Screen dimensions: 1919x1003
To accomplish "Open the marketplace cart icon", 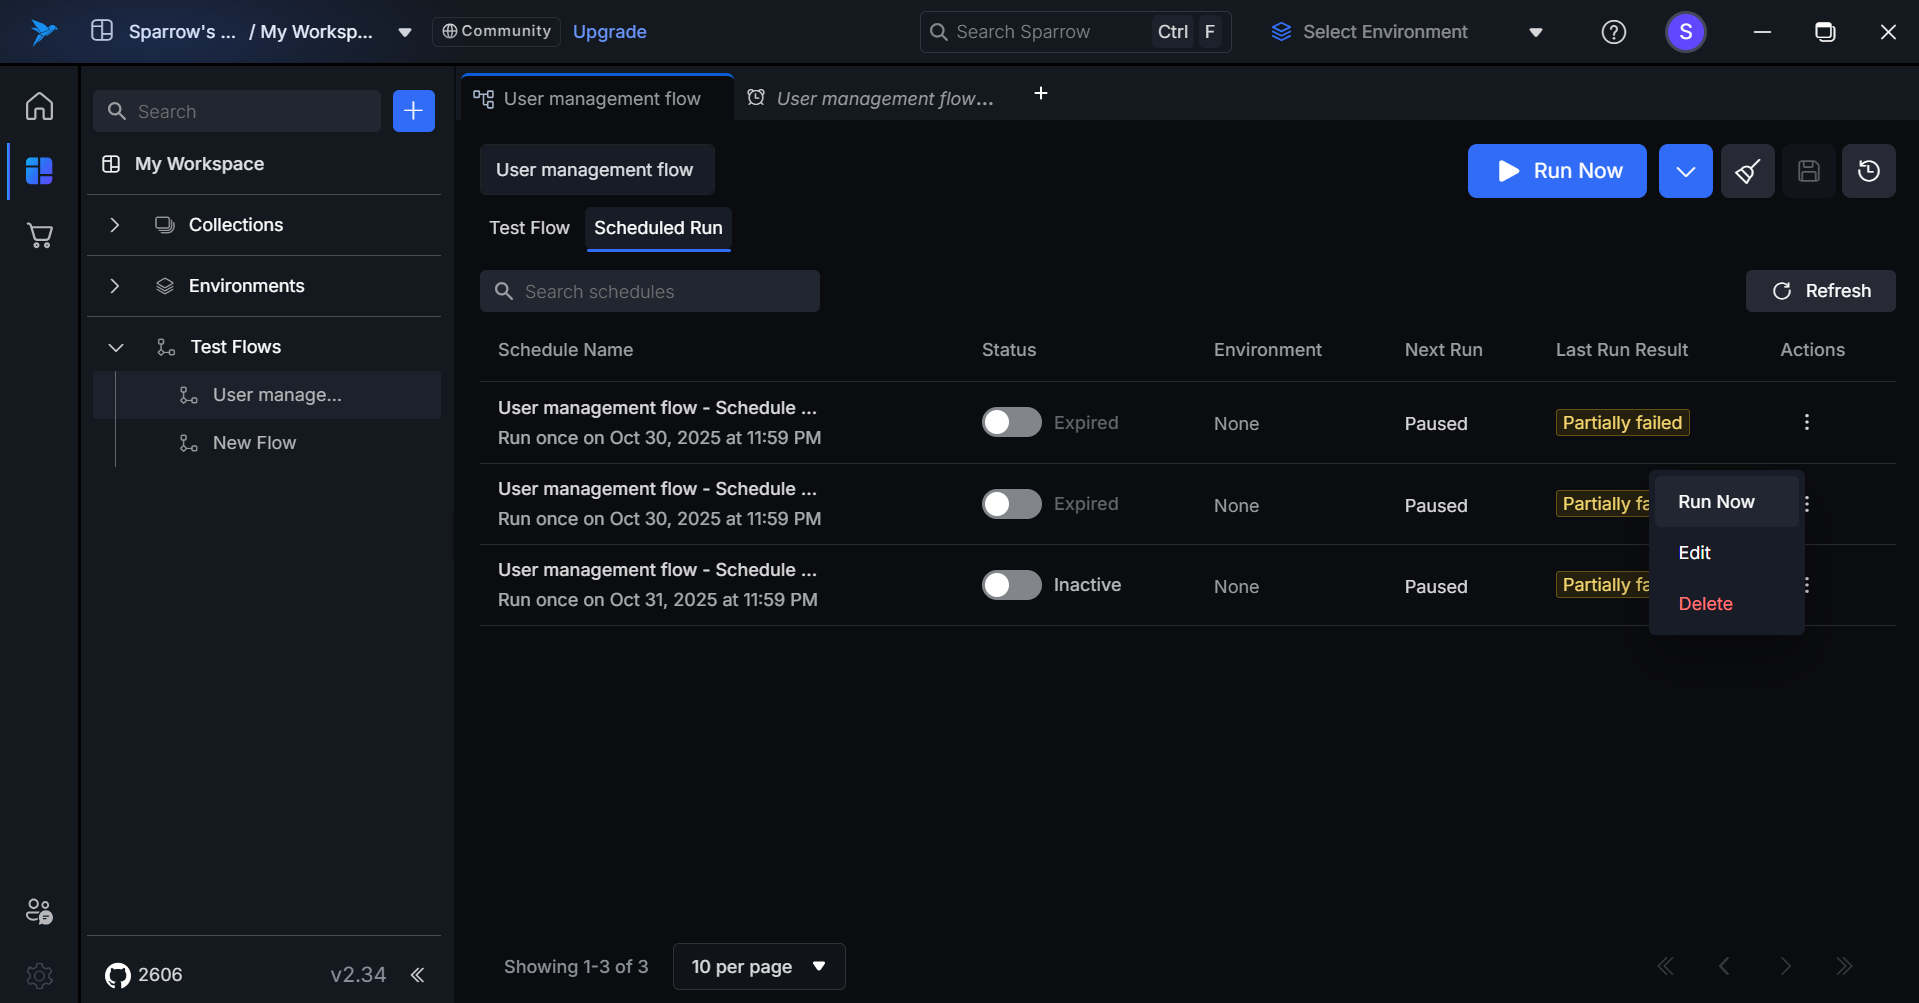I will pos(39,236).
